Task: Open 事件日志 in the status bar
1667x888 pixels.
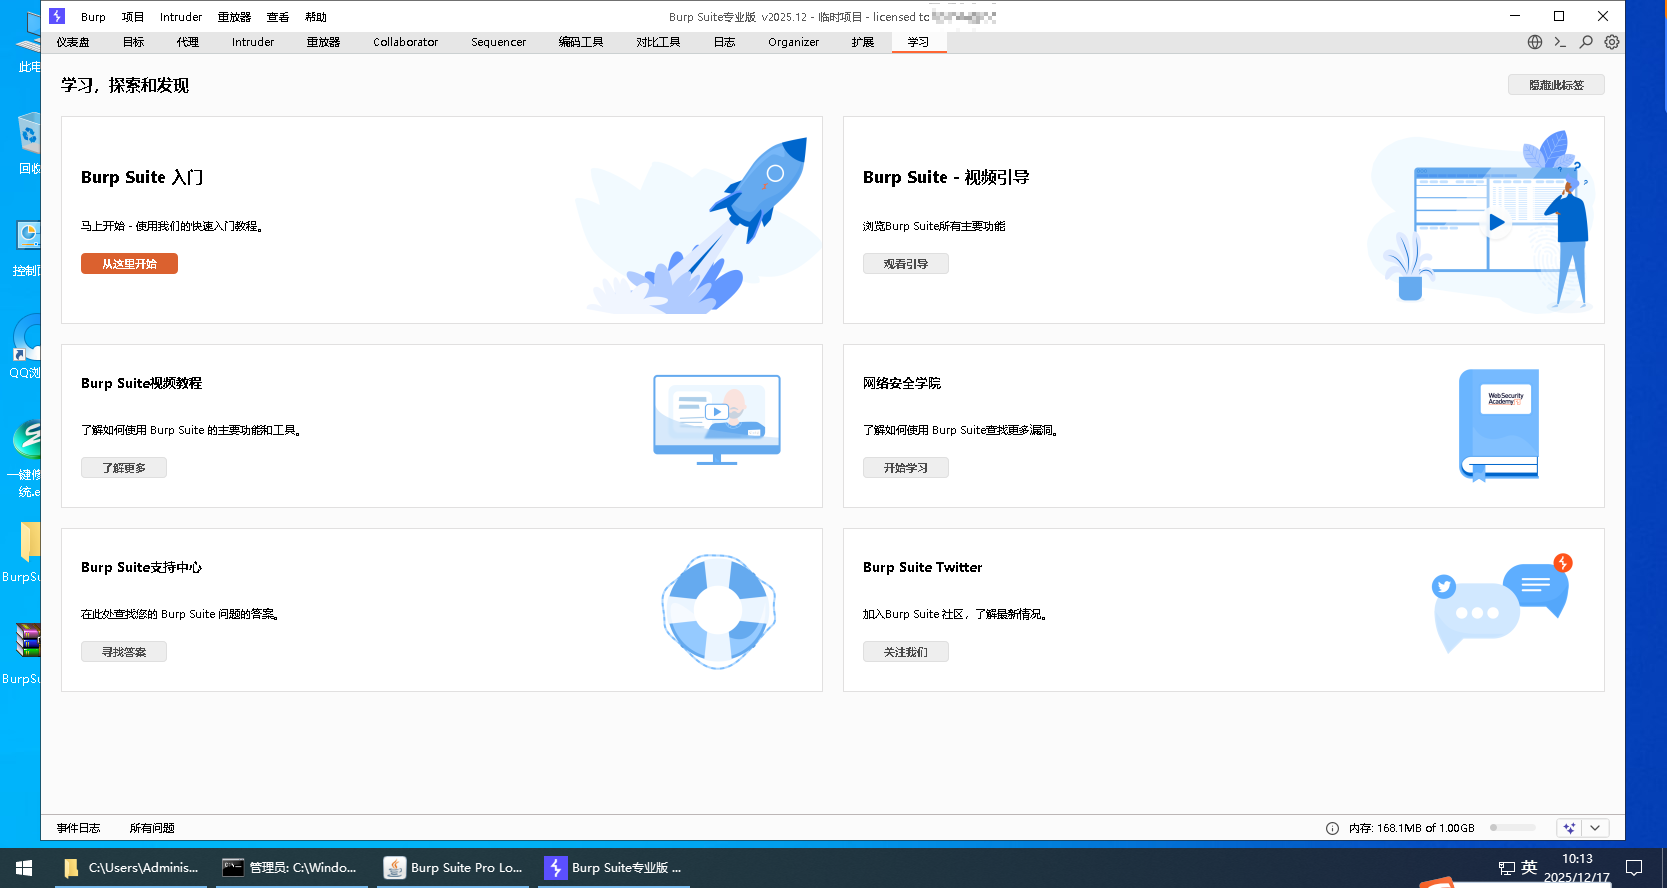Action: 79,828
